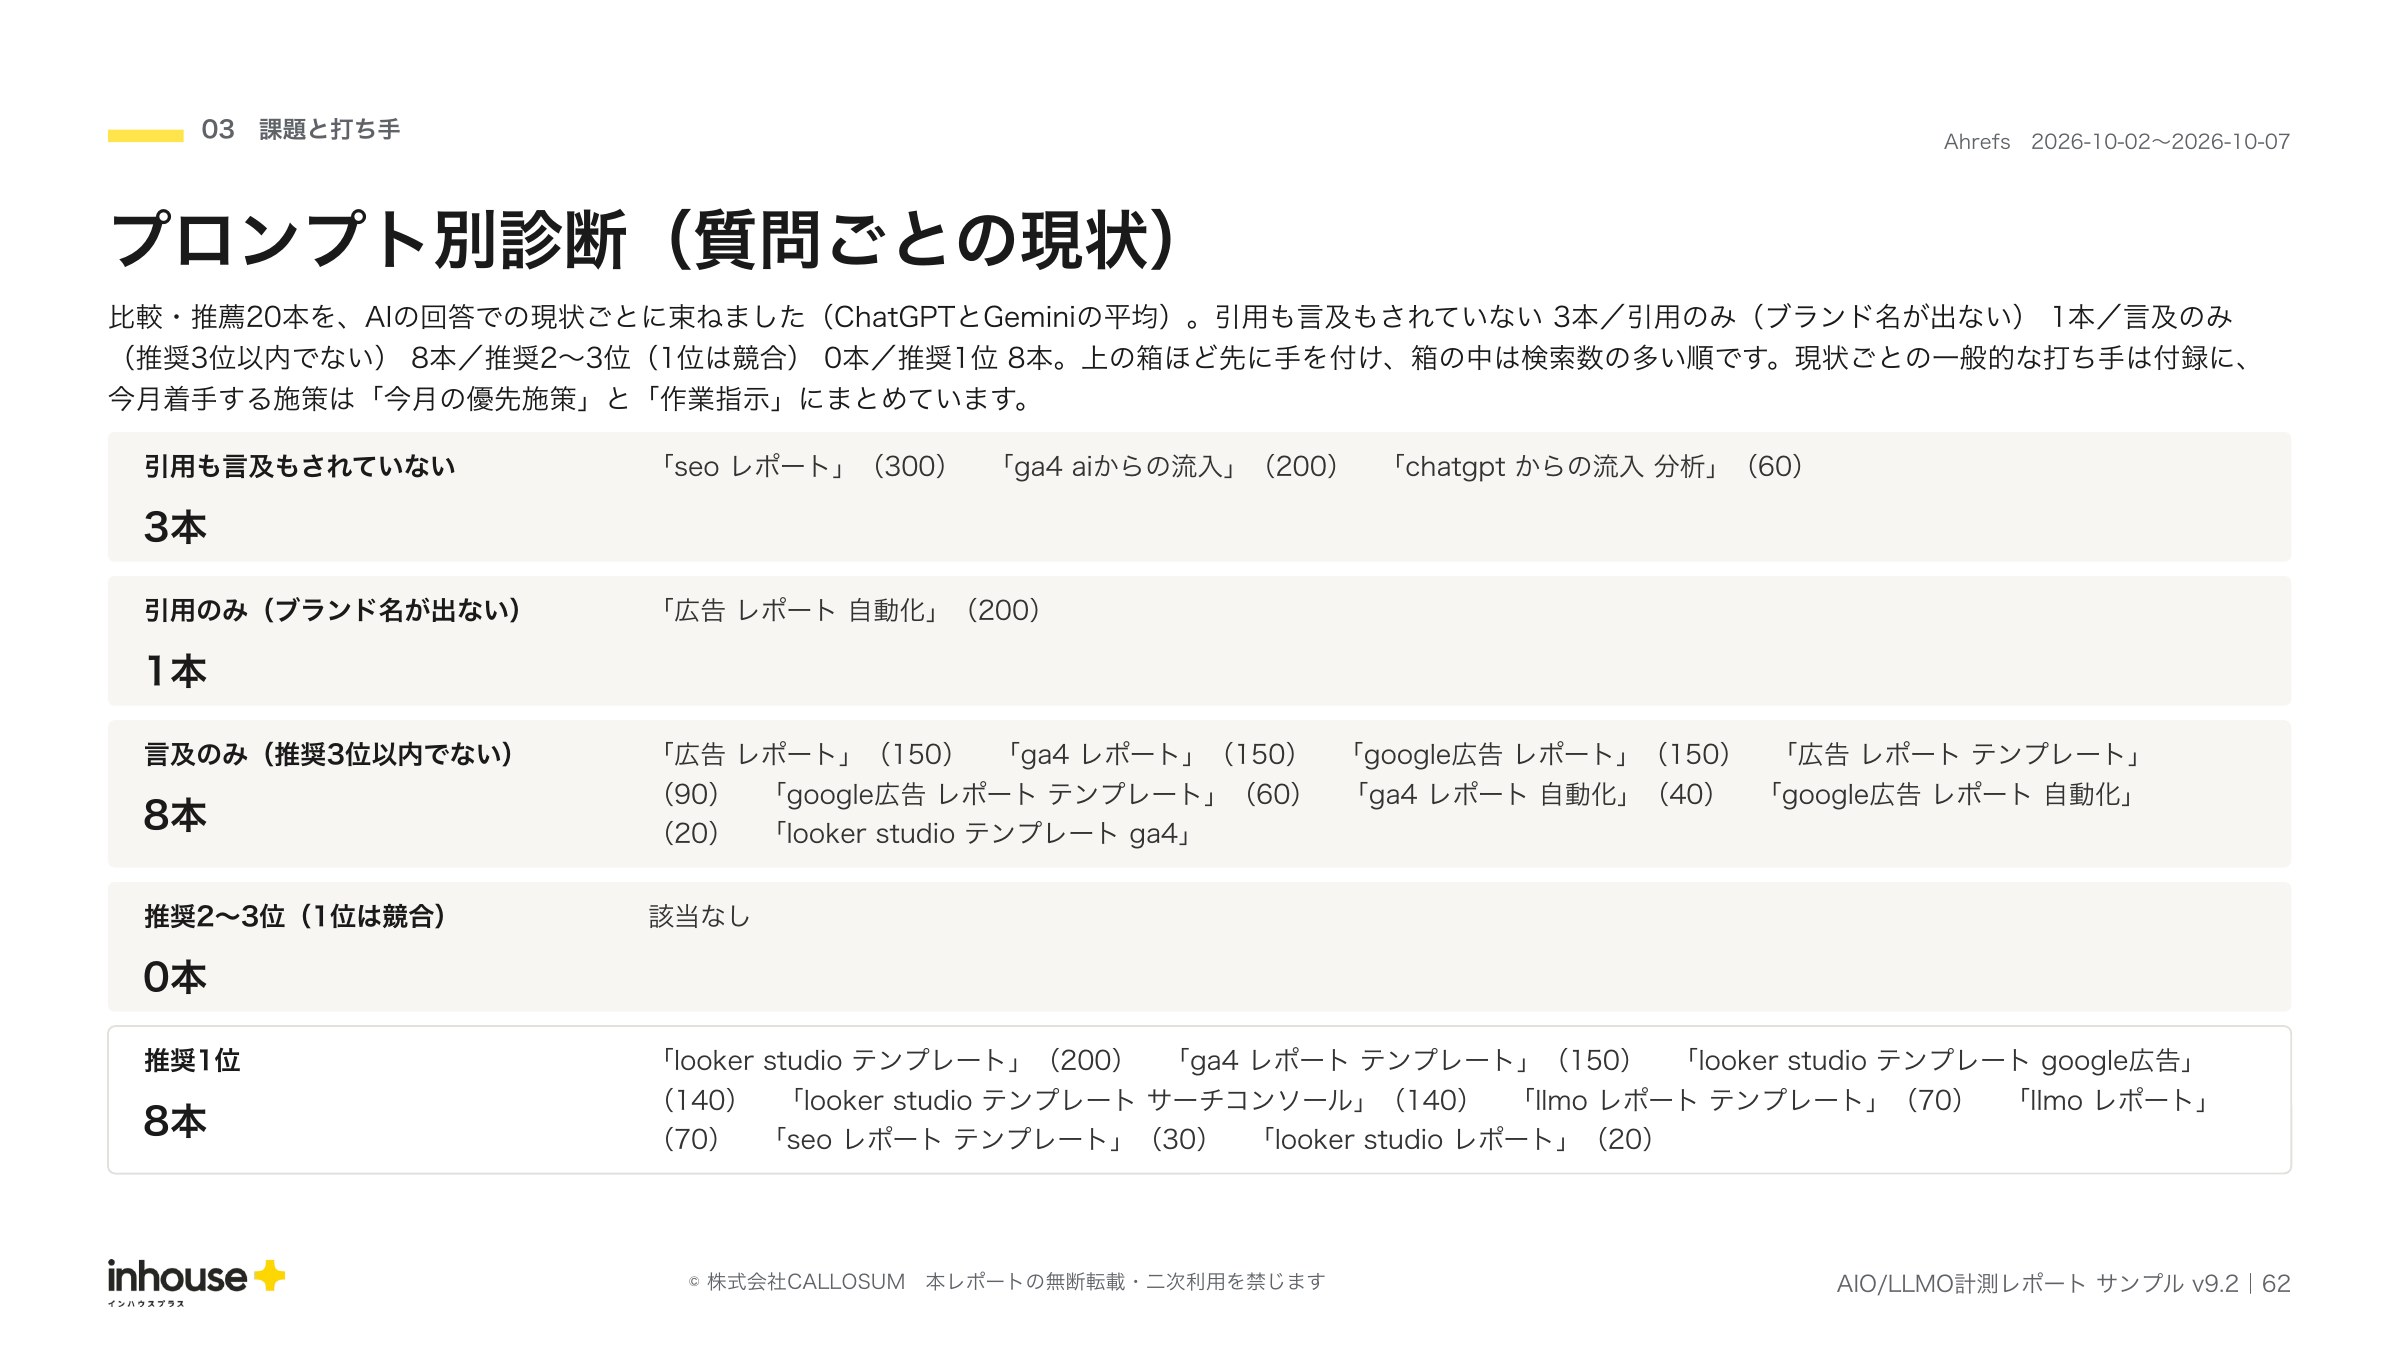Click keyword 「広告 レポート 自動化」 (200)
This screenshot has height=1350, width=2400.
[x=849, y=610]
